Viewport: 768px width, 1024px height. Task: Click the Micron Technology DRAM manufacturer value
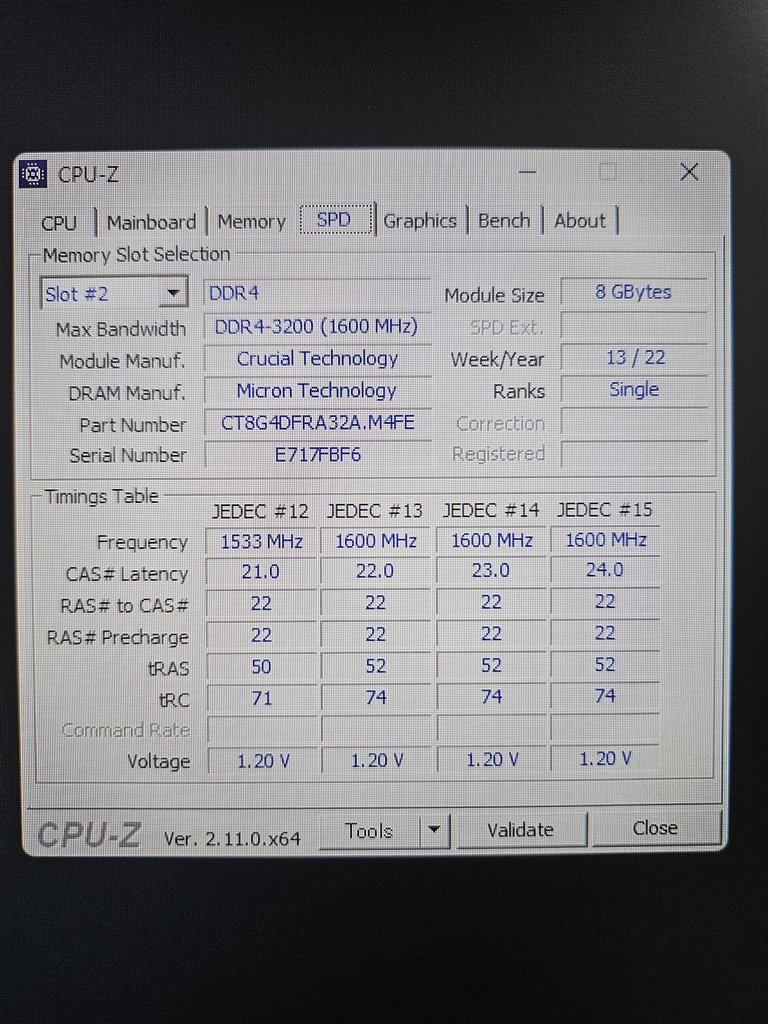coord(317,390)
